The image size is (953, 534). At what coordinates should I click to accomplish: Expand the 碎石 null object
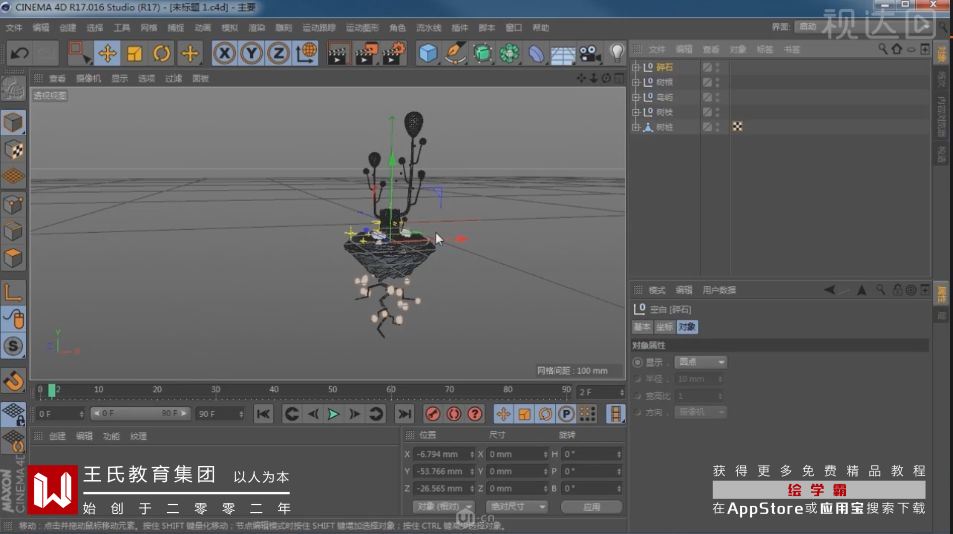(x=636, y=67)
